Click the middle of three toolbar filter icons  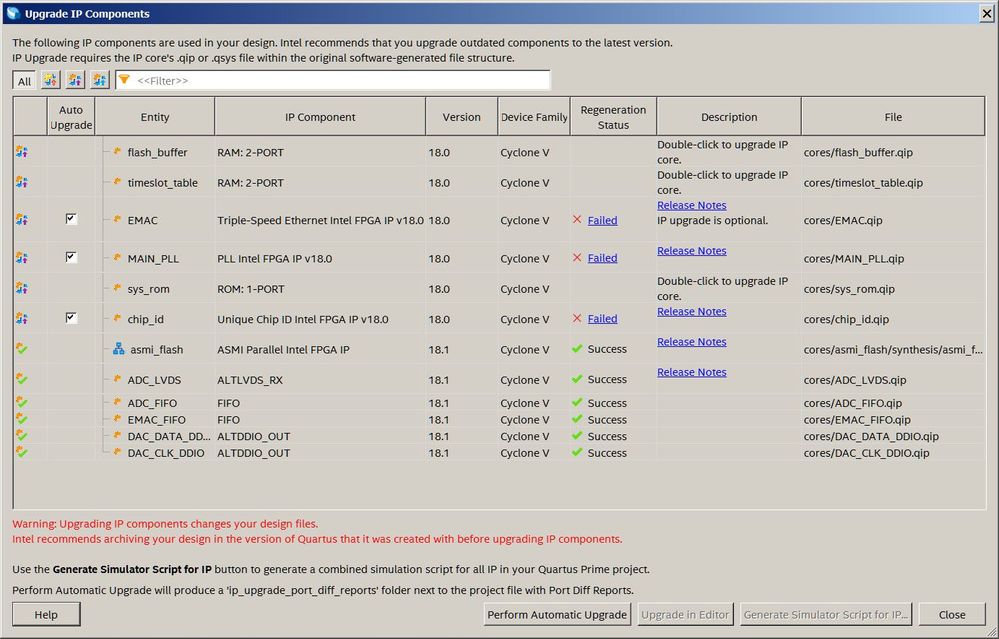click(75, 80)
